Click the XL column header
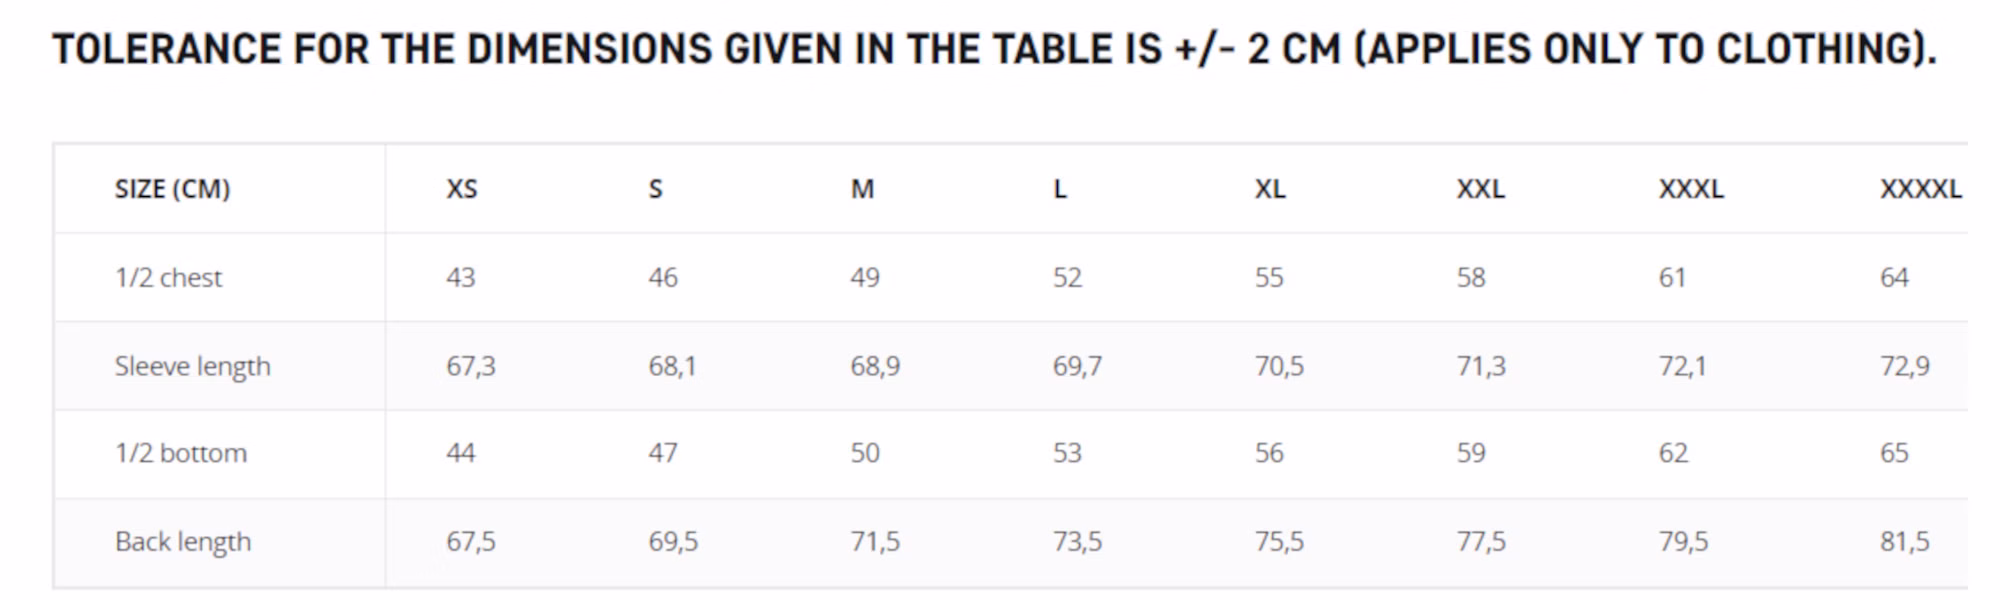The width and height of the screenshot is (2000, 600). click(x=1270, y=189)
